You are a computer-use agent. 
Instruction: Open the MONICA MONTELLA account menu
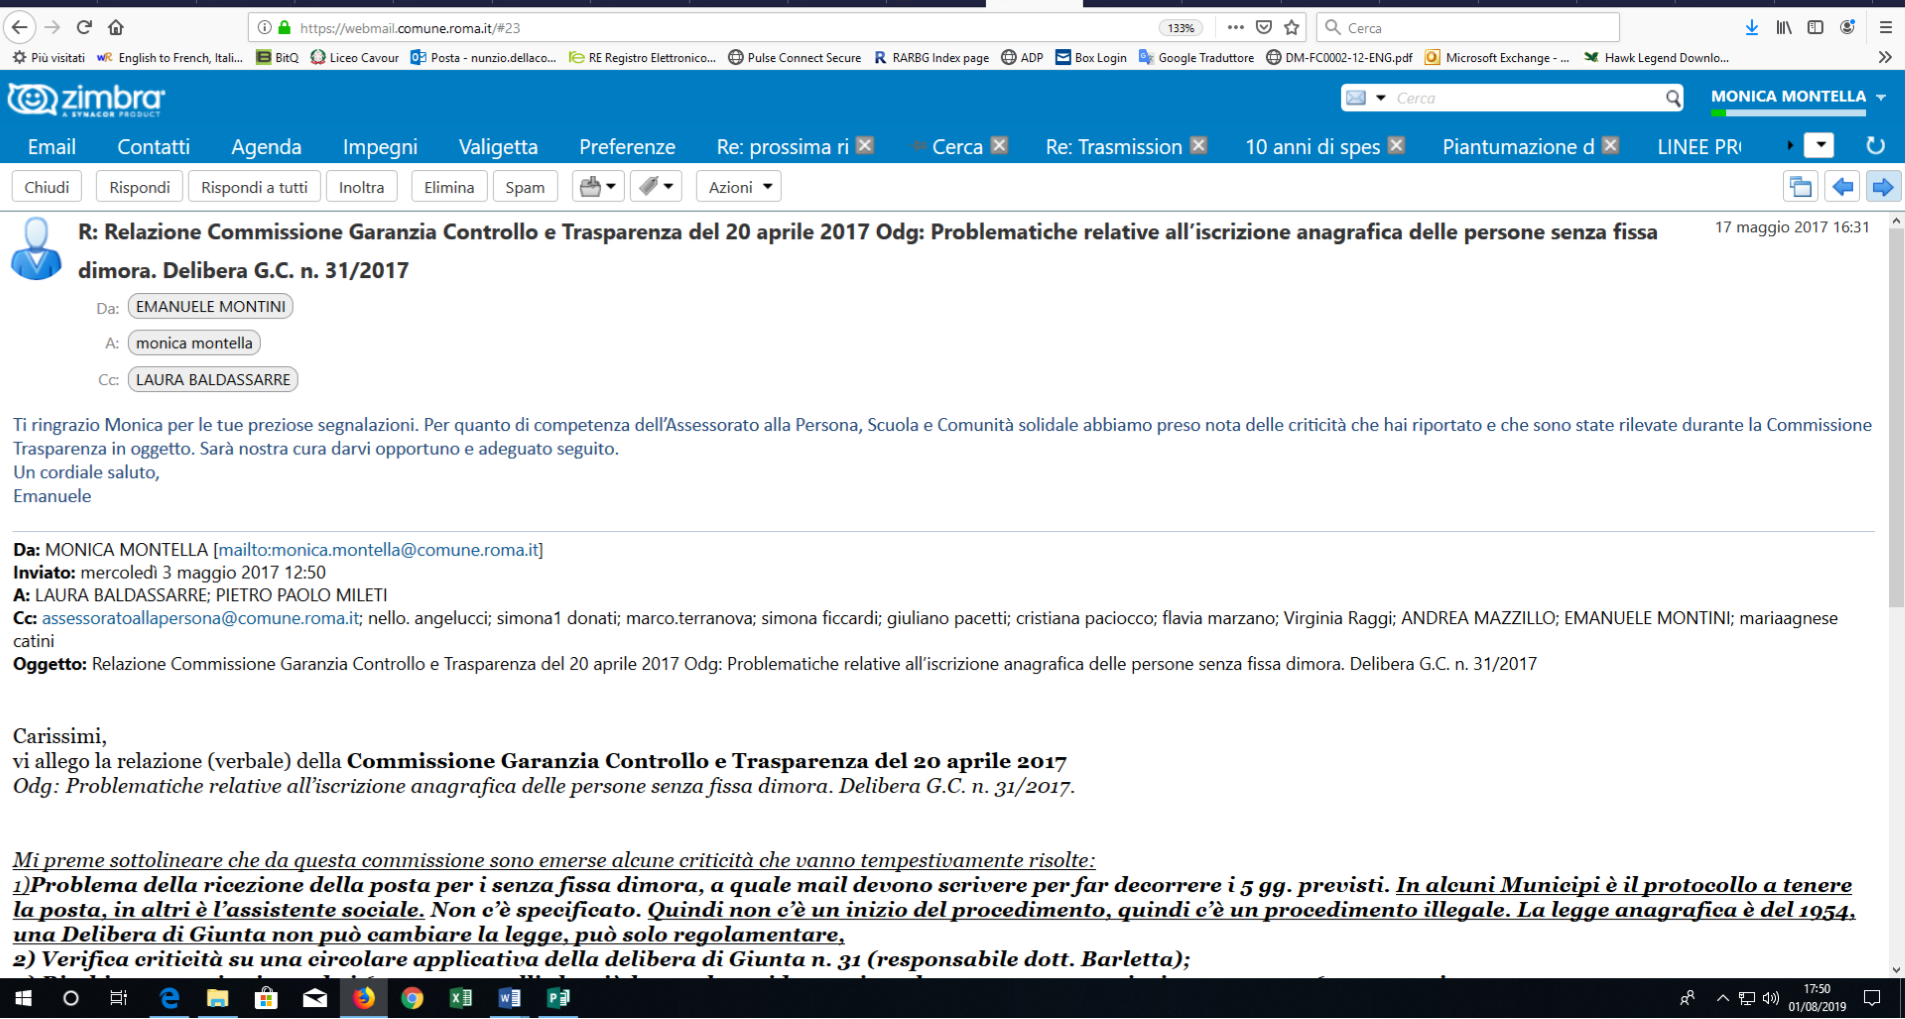[x=1798, y=97]
